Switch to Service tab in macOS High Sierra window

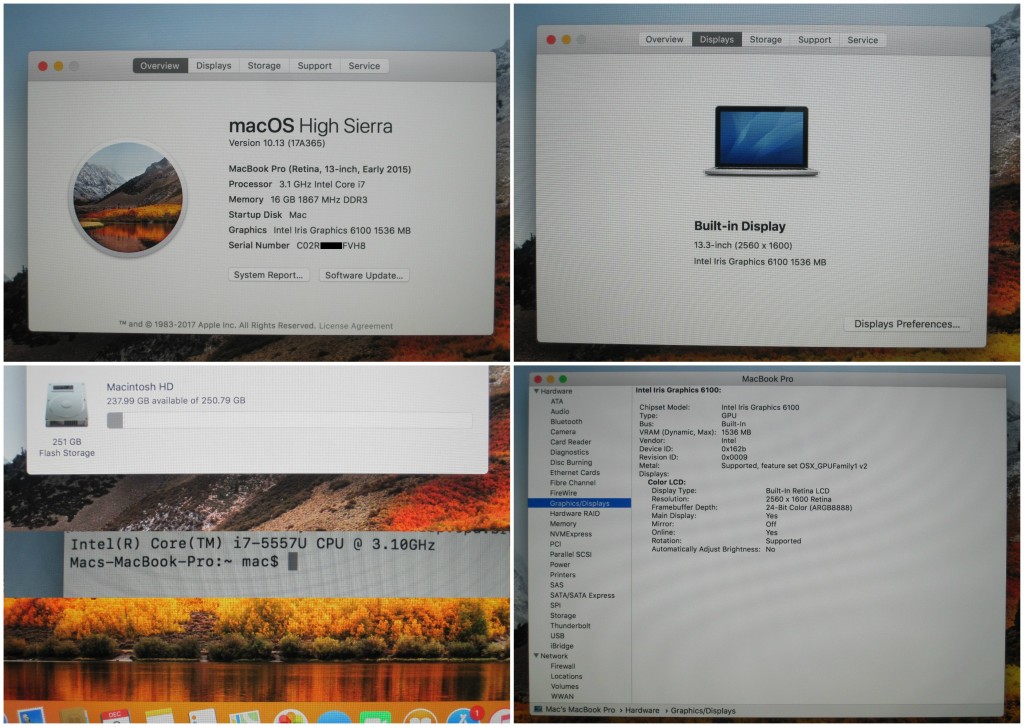[364, 66]
